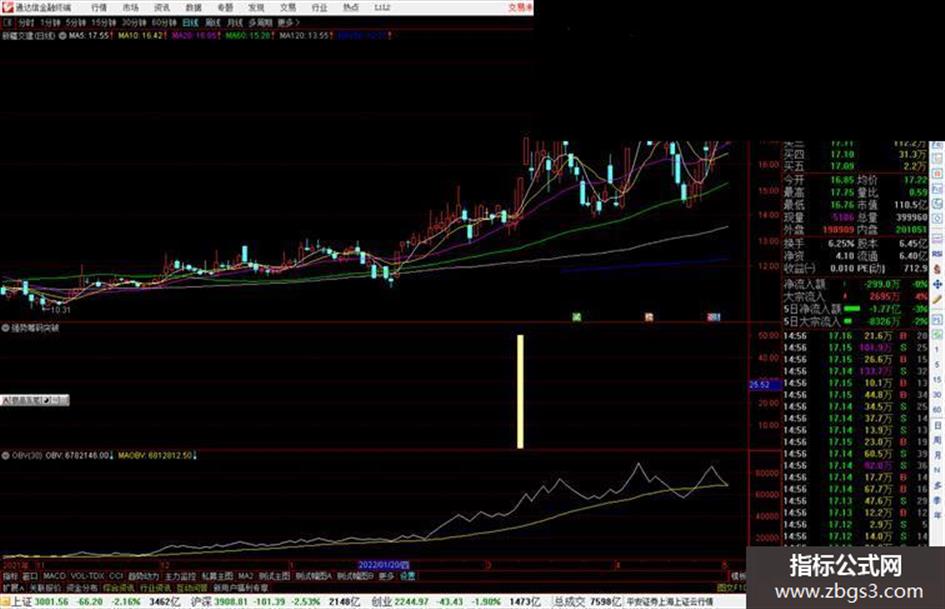Click the 上证 index in status bar
This screenshot has width=945, height=609.
[22, 602]
